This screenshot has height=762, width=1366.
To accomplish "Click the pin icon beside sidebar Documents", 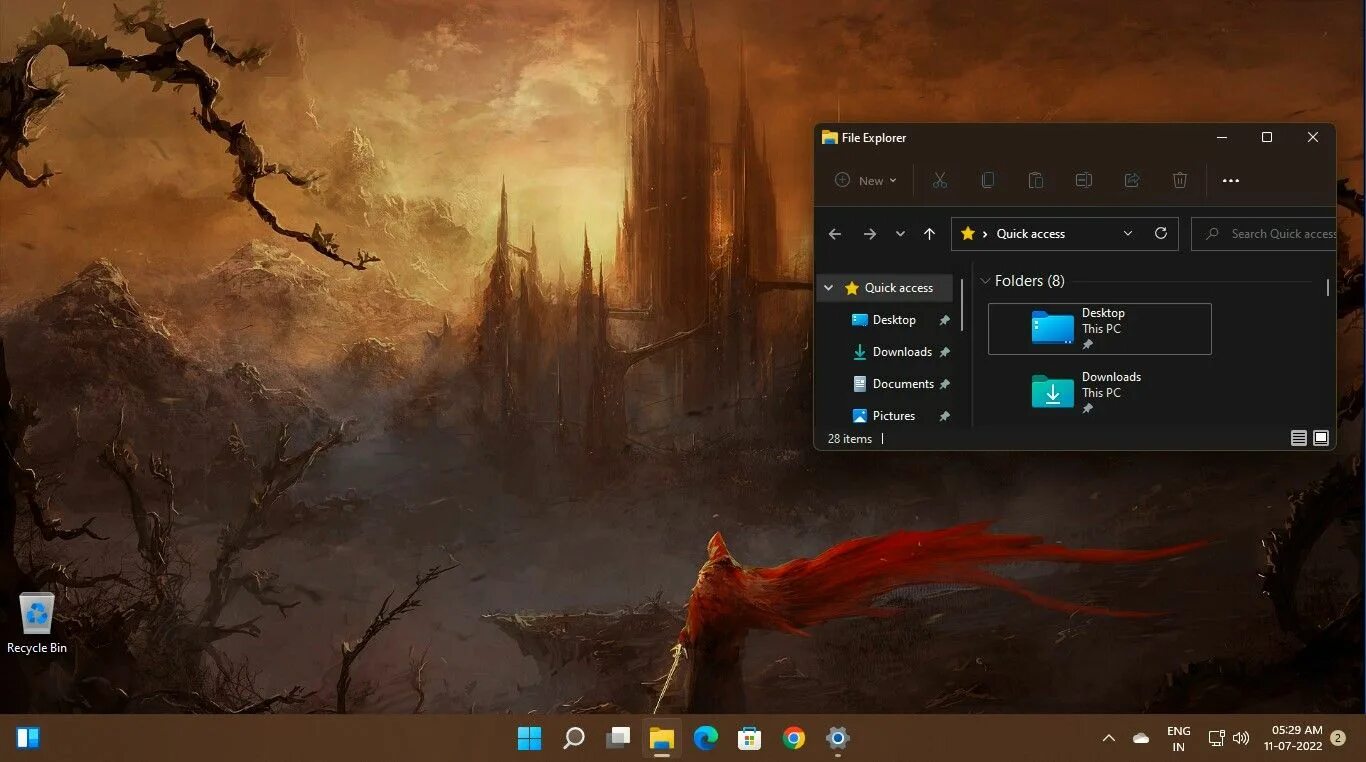I will pos(944,384).
